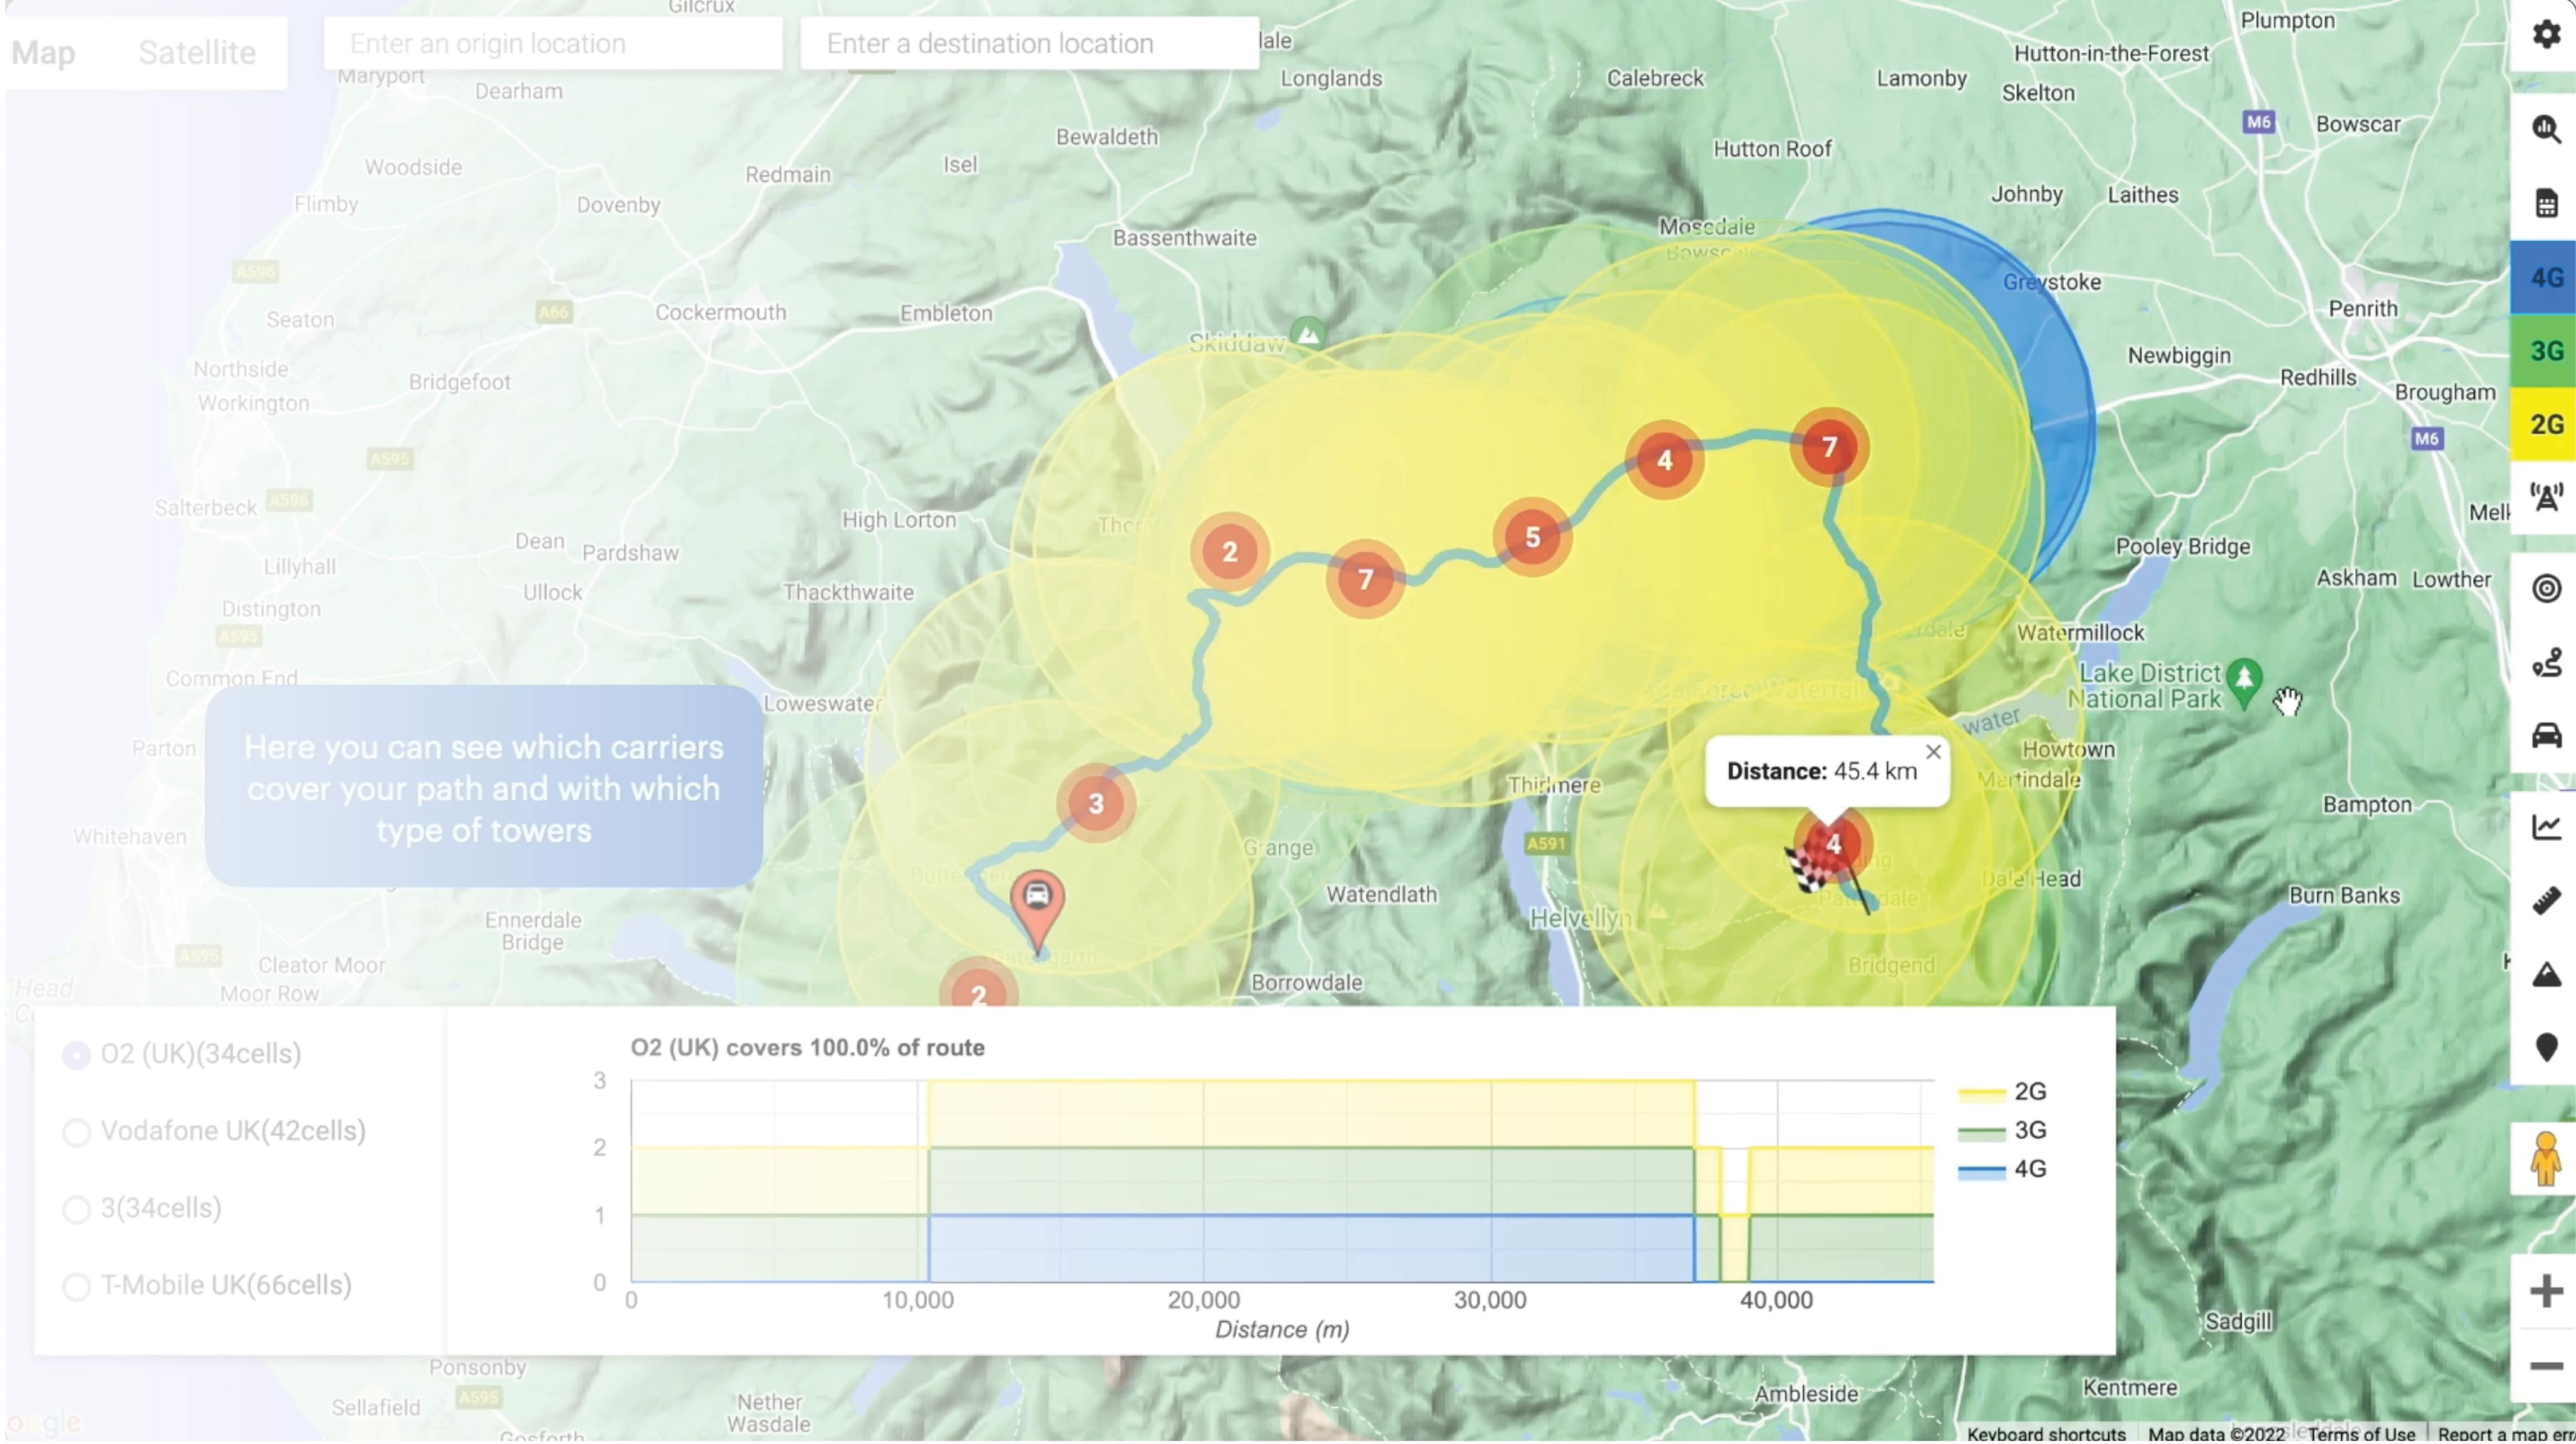Screen dimensions: 2576x1444
Task: Click the car origin marker
Action: point(1037,910)
